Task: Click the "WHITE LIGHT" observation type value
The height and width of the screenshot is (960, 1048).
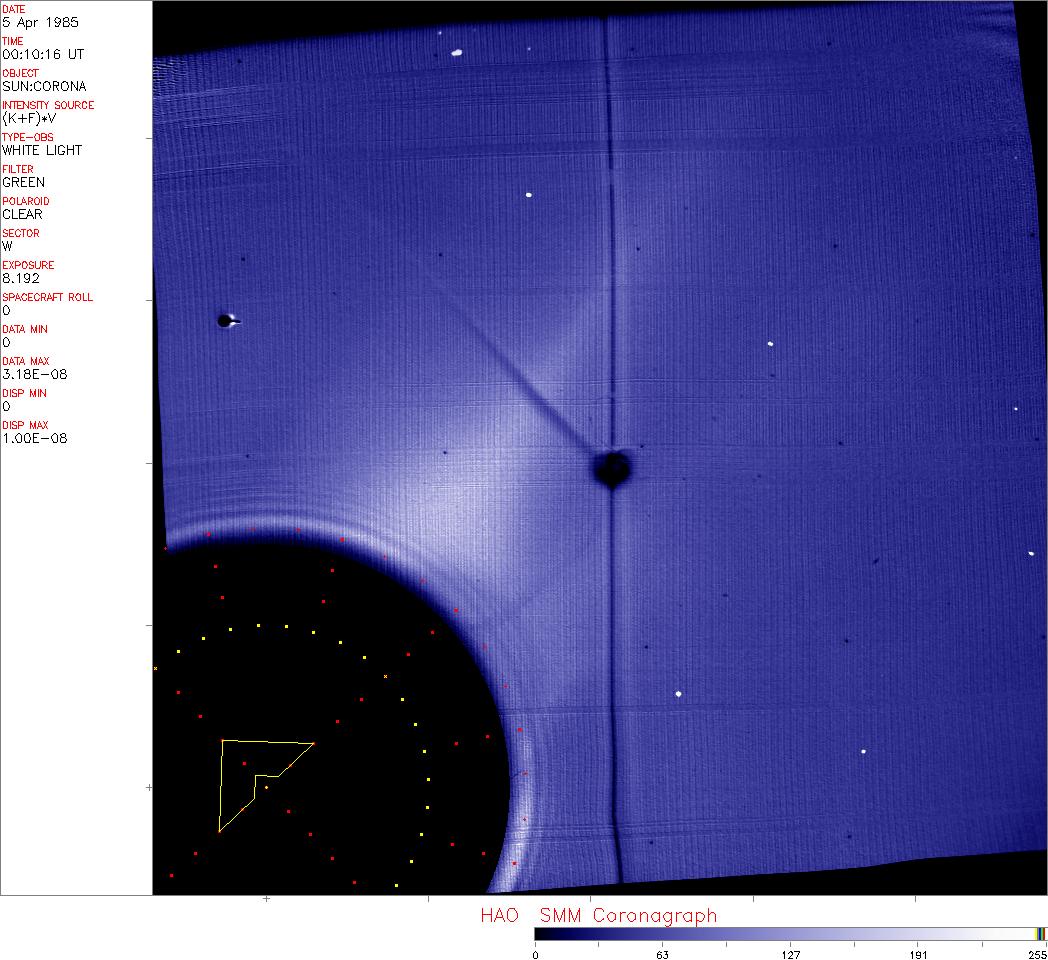Action: pos(42,150)
